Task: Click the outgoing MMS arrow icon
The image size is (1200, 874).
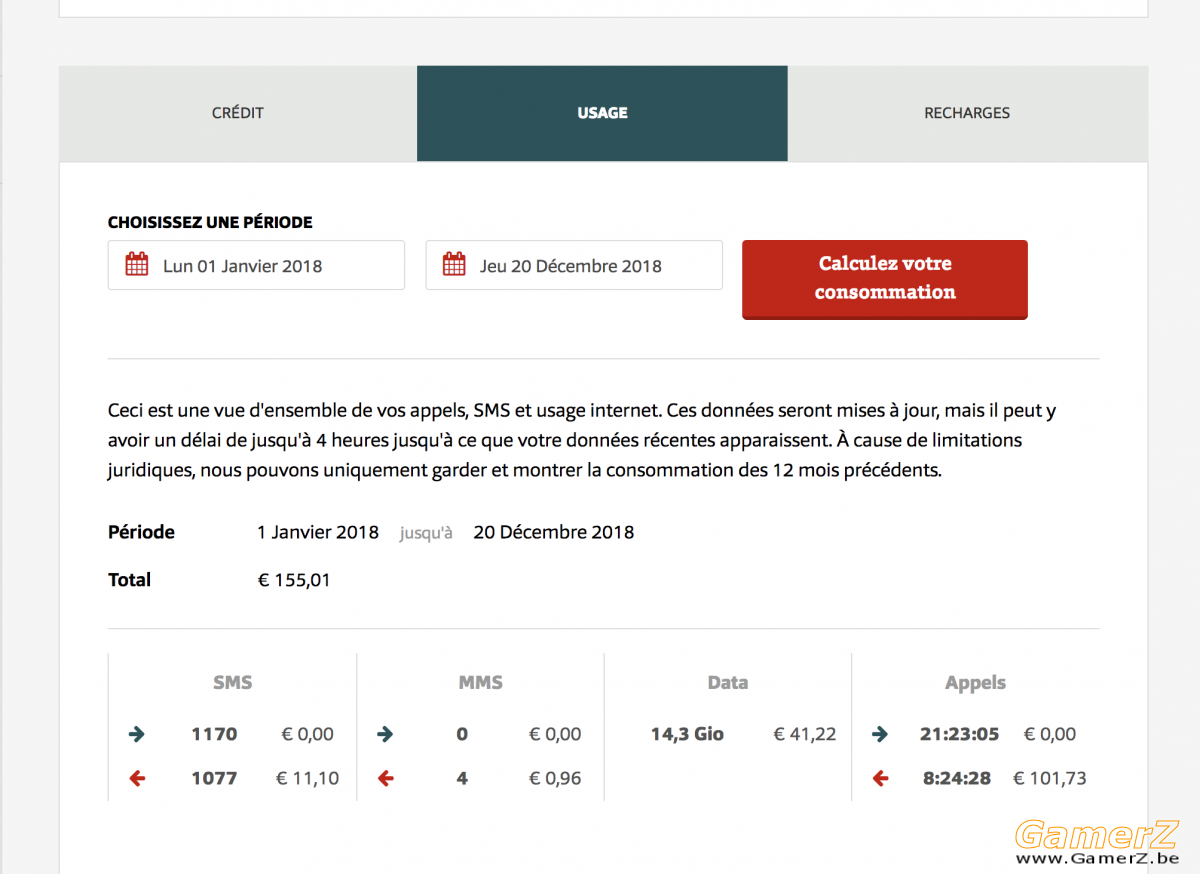Action: click(385, 734)
